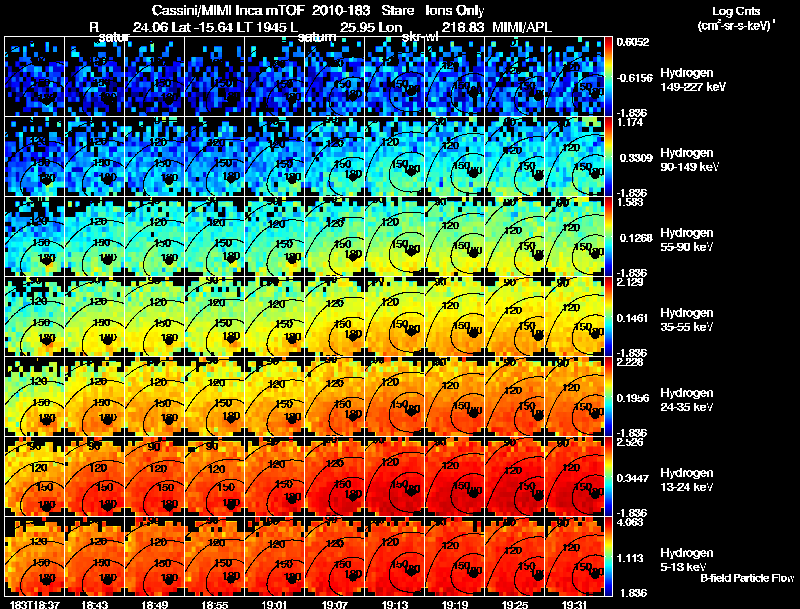Screen dimensions: 800x609
Task: Click the 'Lat -15.64' header value
Action: click(x=204, y=27)
